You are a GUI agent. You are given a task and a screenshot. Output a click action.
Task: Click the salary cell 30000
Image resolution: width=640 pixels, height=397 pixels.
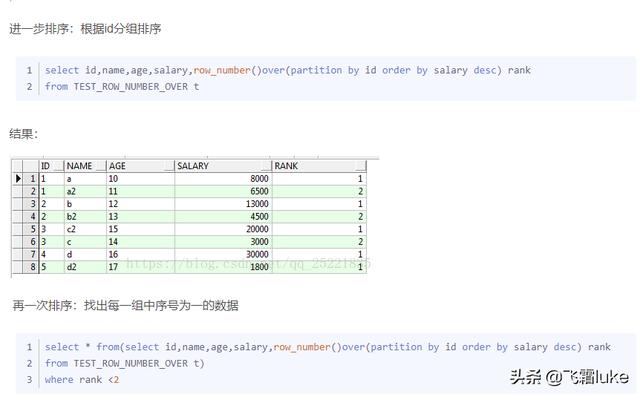(x=223, y=255)
